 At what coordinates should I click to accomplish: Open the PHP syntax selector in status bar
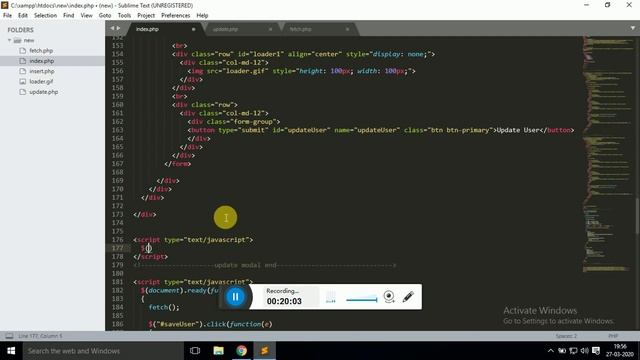click(x=613, y=336)
